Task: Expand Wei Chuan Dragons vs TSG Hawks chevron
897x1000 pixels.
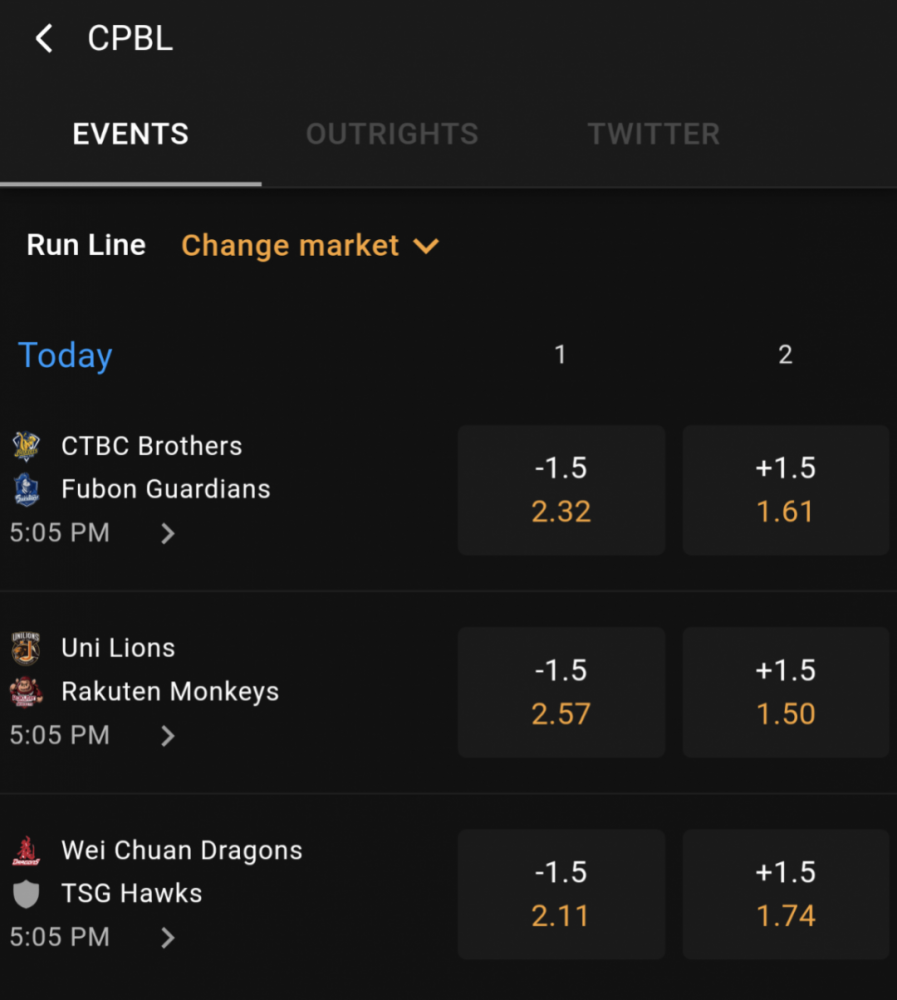Action: pyautogui.click(x=168, y=938)
